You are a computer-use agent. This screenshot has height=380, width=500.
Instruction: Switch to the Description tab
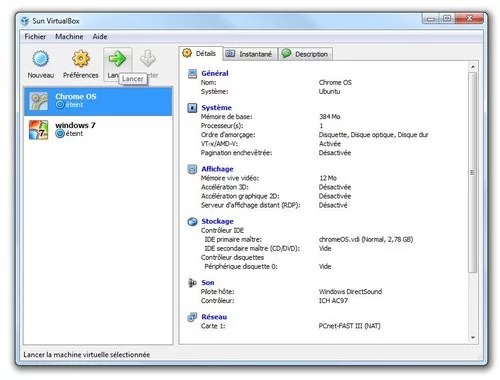point(305,54)
